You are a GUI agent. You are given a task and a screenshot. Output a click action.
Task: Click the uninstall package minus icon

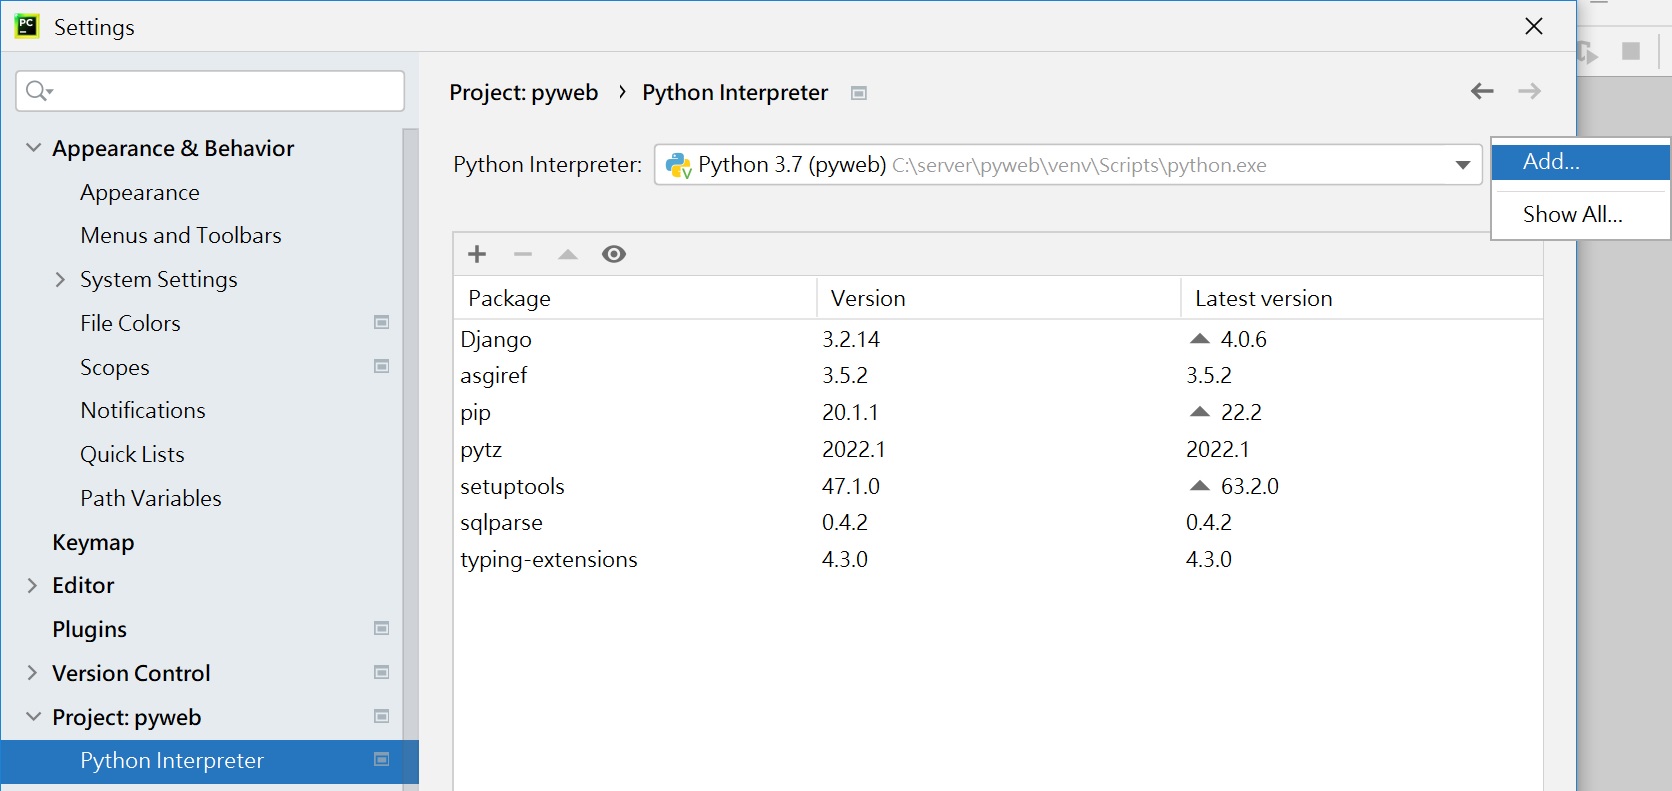pos(523,254)
